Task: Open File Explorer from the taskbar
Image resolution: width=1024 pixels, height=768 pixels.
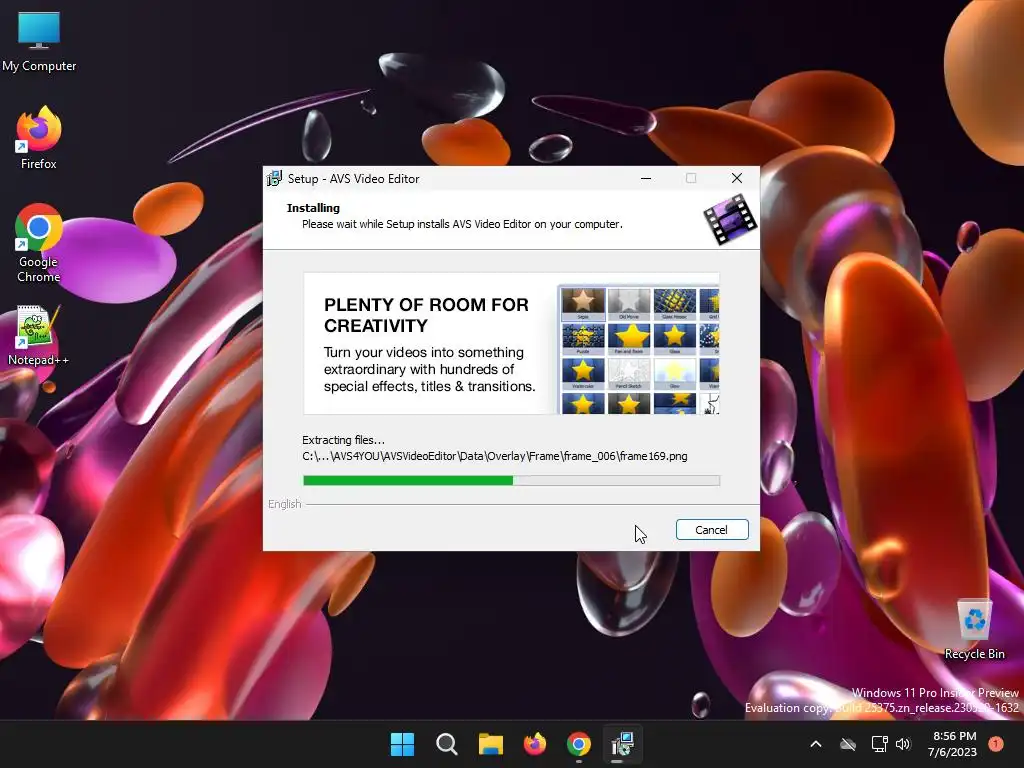Action: pos(491,744)
